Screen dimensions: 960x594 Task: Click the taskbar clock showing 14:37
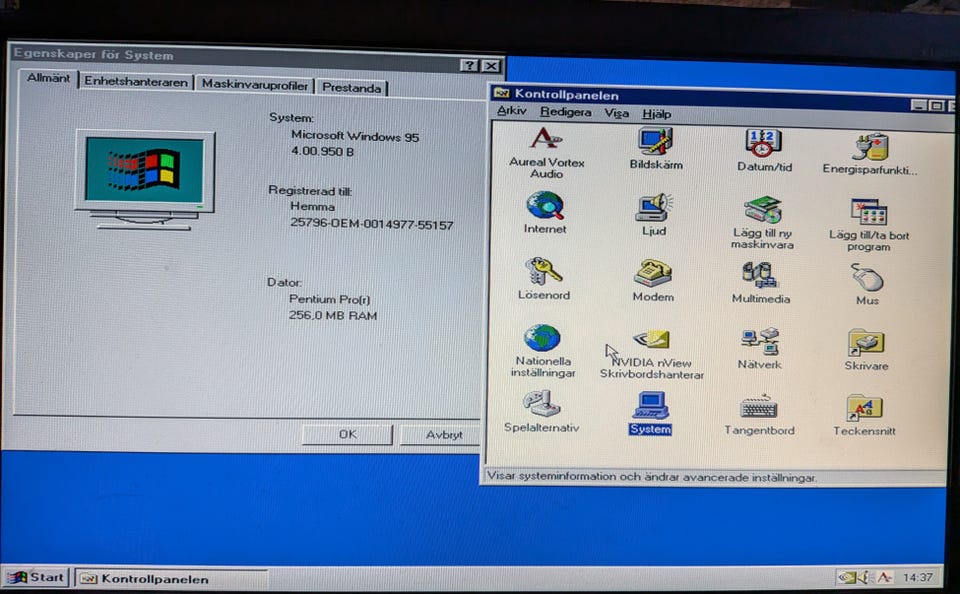point(918,577)
